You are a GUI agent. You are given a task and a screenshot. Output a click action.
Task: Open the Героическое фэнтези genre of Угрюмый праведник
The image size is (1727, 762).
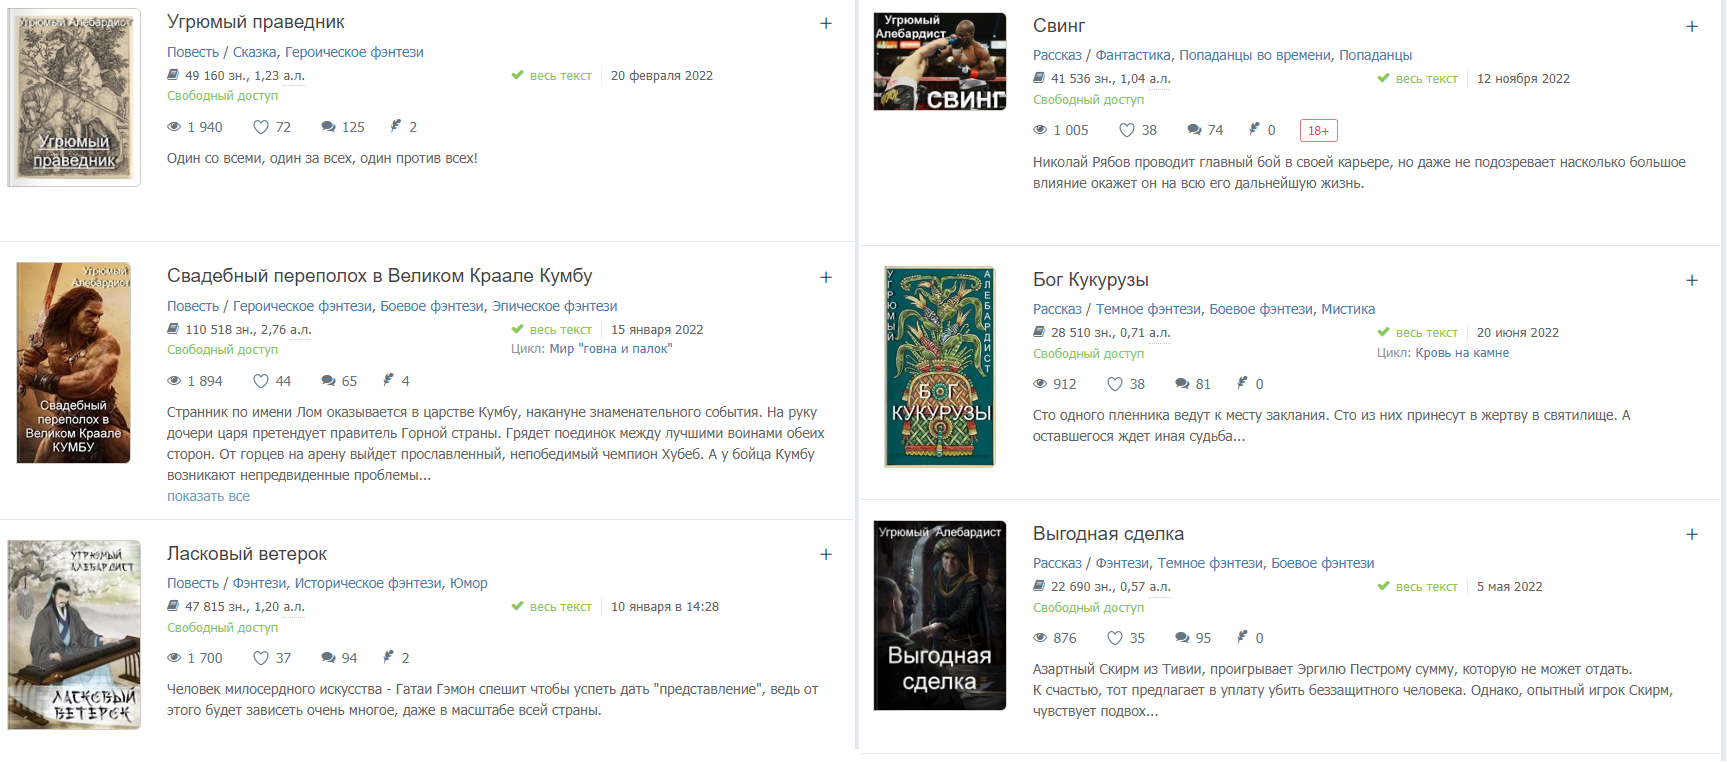pyautogui.click(x=354, y=52)
